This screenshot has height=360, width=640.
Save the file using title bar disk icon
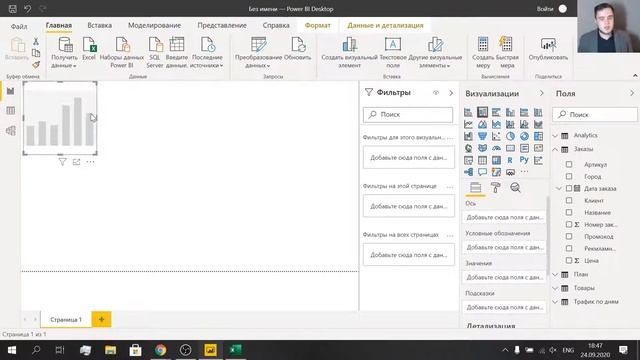coord(13,9)
